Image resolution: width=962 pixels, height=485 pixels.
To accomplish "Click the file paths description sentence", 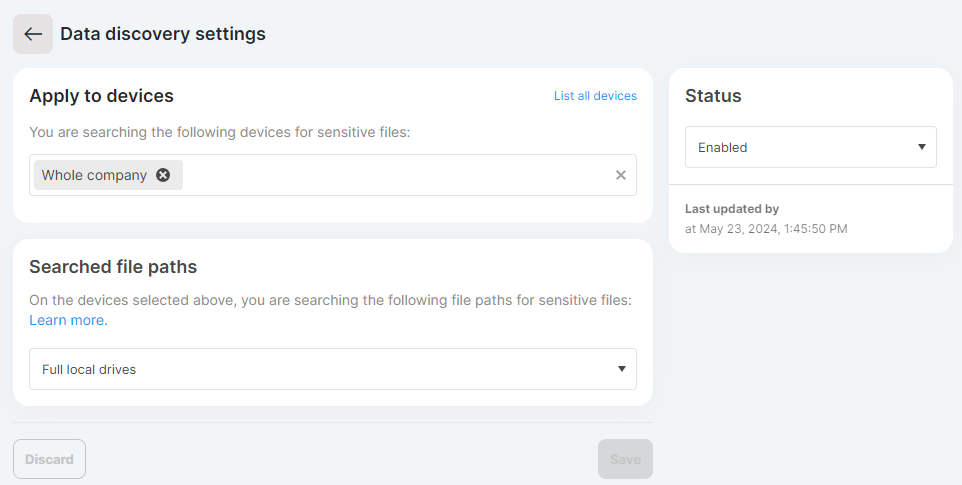I will (x=331, y=300).
